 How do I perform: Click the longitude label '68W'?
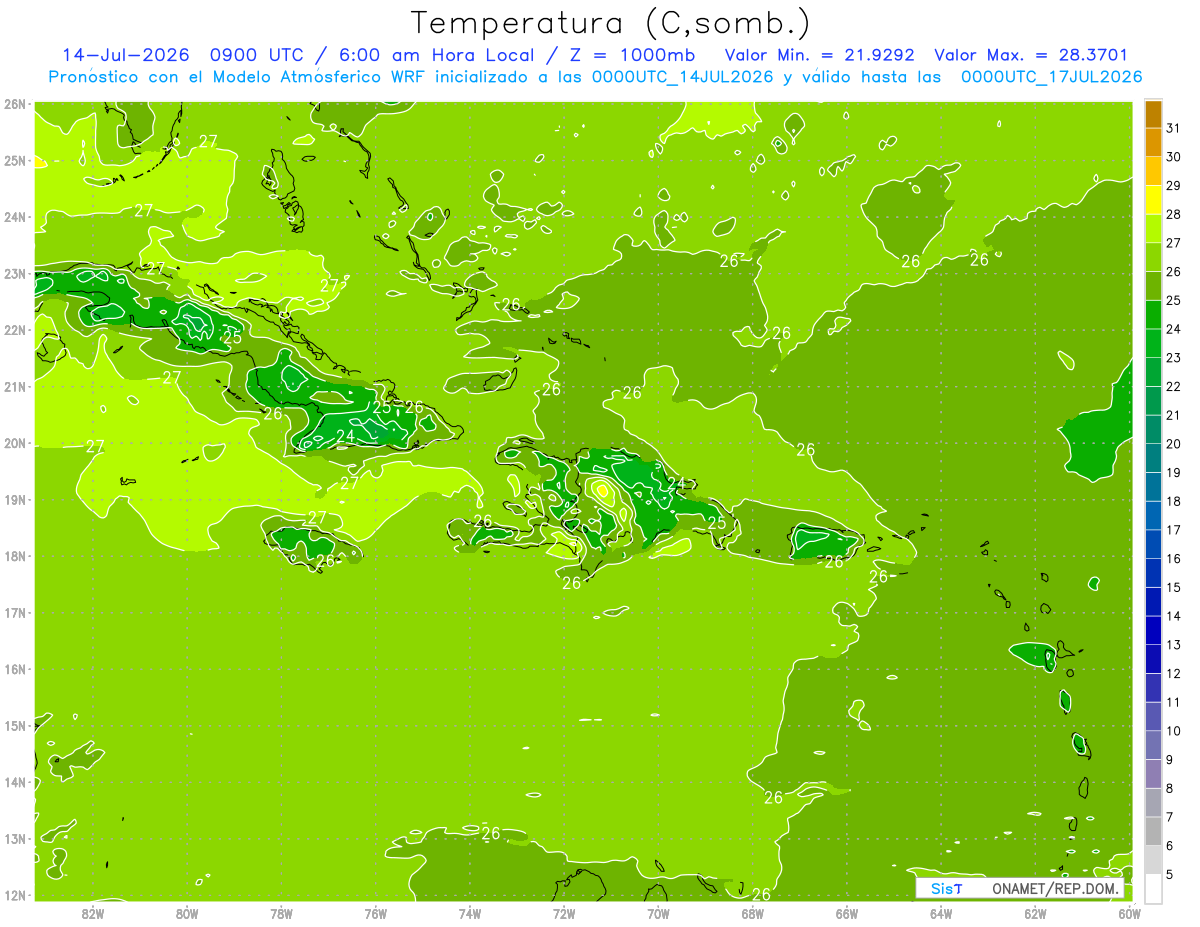(x=753, y=912)
